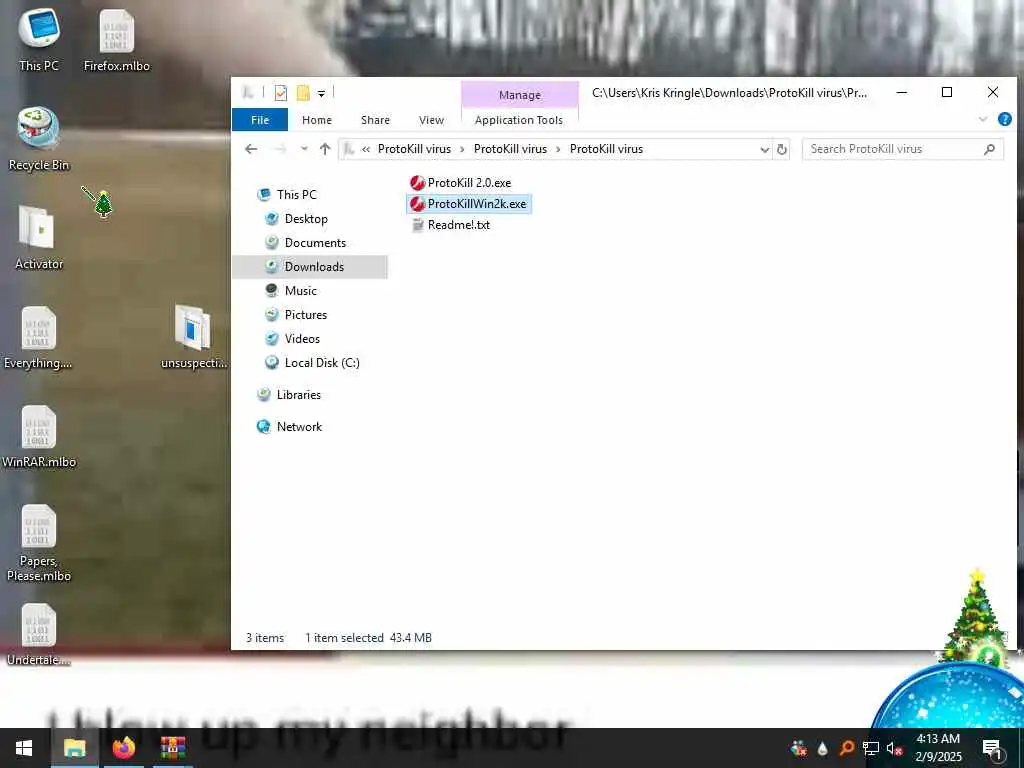Open Local Disk (C:) in navigation pane
Image resolution: width=1024 pixels, height=768 pixels.
pos(312,363)
